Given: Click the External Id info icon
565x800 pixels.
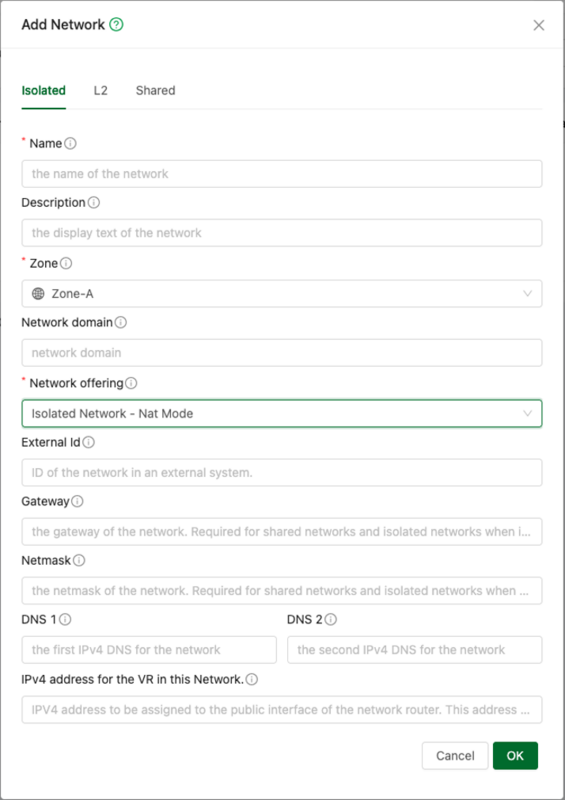Looking at the screenshot, I should 88,442.
